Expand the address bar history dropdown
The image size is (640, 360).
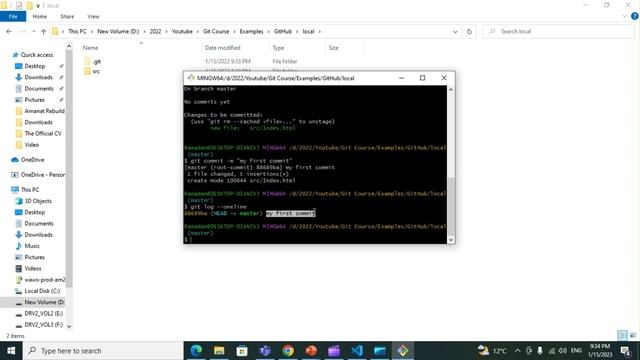(455, 31)
